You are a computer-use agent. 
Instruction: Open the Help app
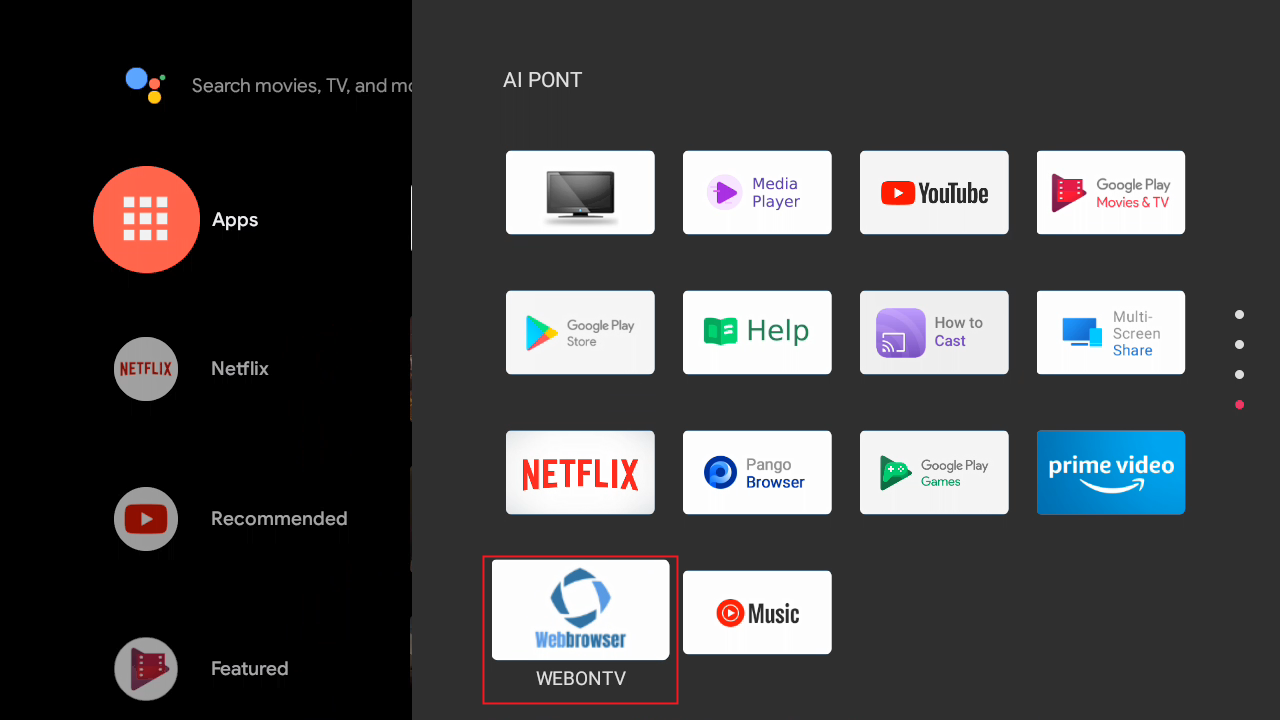(757, 333)
